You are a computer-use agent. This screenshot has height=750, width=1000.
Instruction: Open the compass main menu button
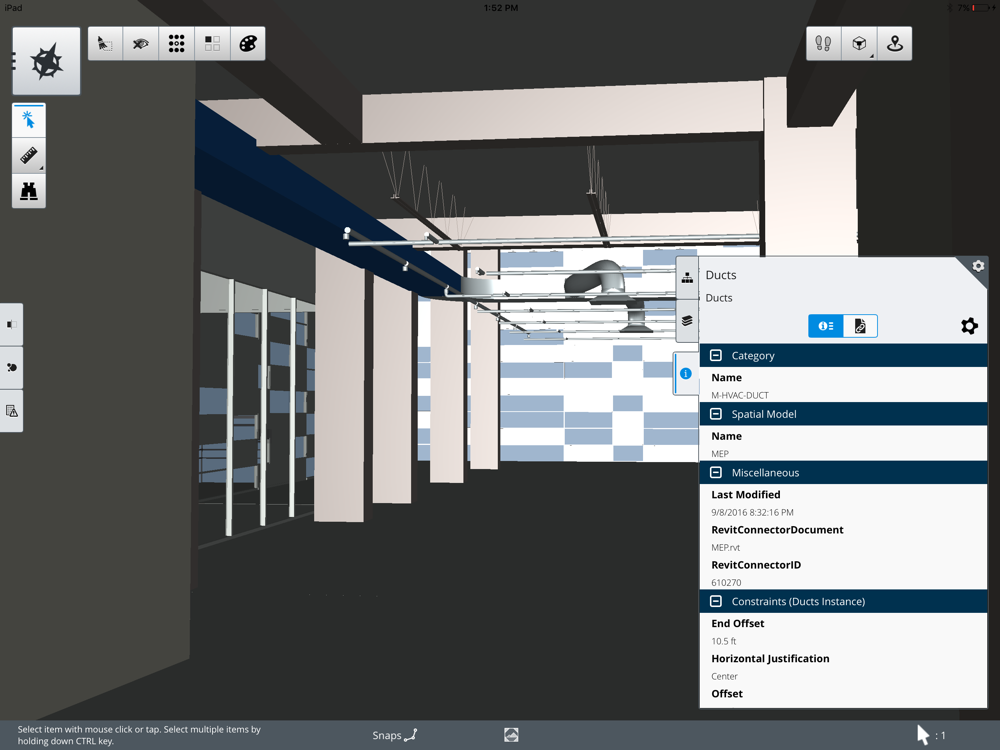tap(47, 61)
